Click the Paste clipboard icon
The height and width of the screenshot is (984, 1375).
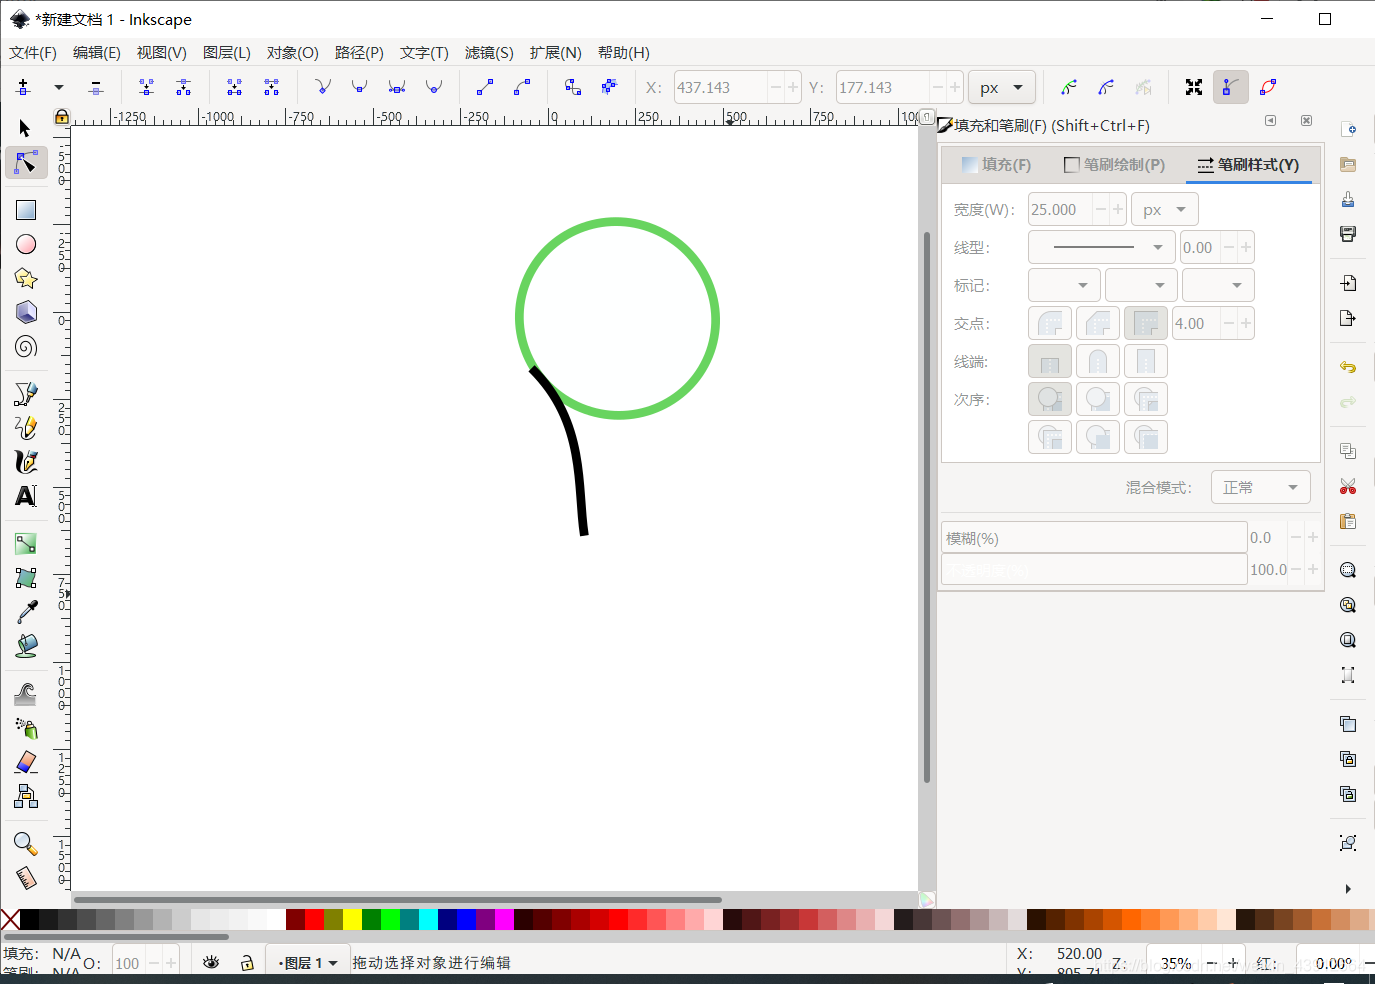point(1348,521)
